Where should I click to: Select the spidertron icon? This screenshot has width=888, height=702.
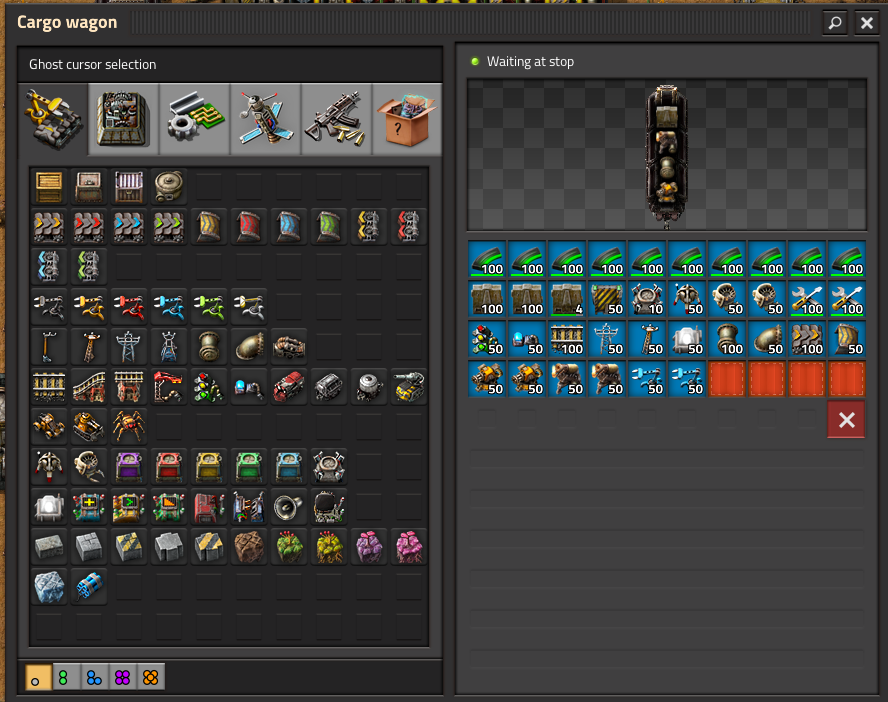point(129,426)
